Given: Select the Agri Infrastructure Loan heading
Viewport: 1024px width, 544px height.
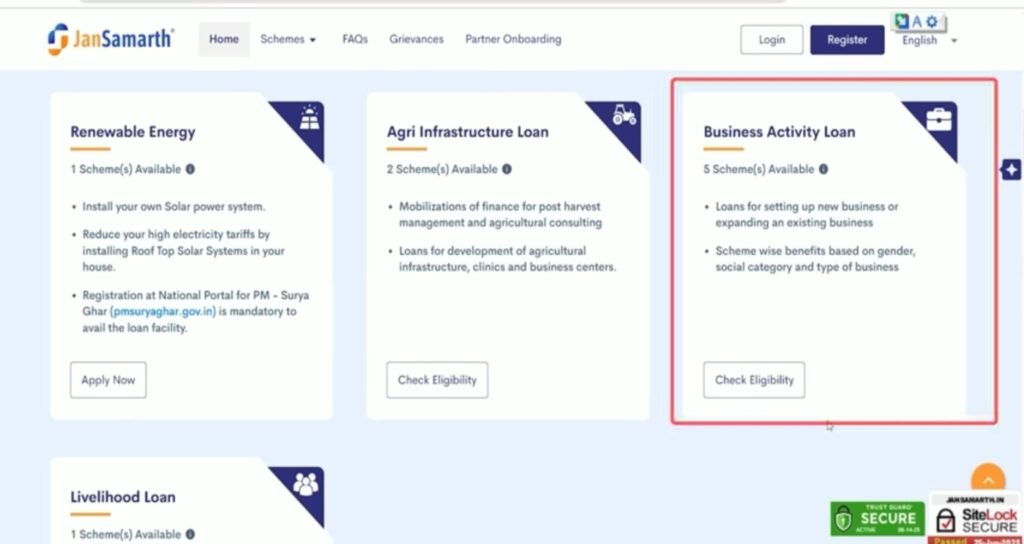Looking at the screenshot, I should 468,132.
